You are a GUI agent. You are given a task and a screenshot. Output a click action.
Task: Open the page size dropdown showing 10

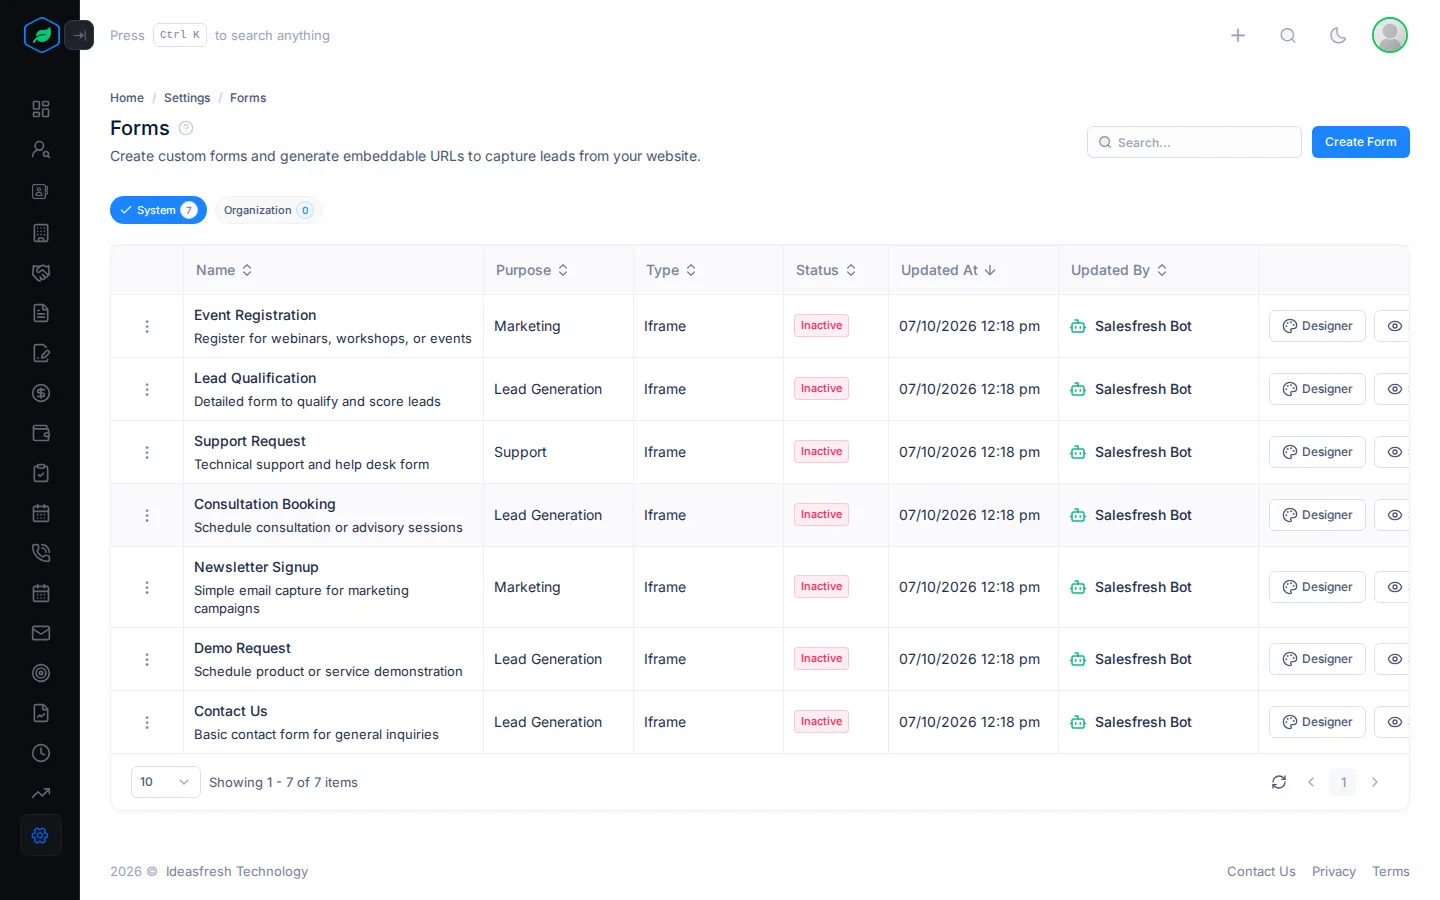click(x=165, y=782)
